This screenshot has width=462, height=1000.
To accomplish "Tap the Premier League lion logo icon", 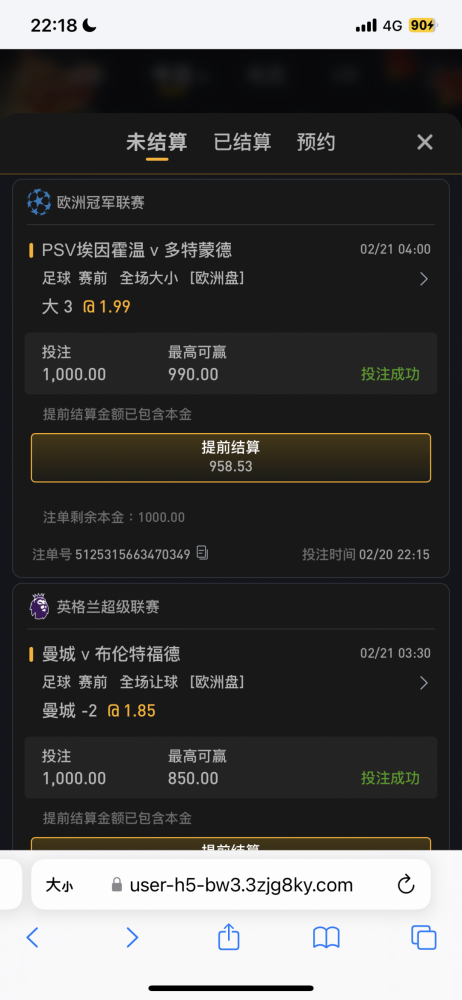I will [x=39, y=607].
